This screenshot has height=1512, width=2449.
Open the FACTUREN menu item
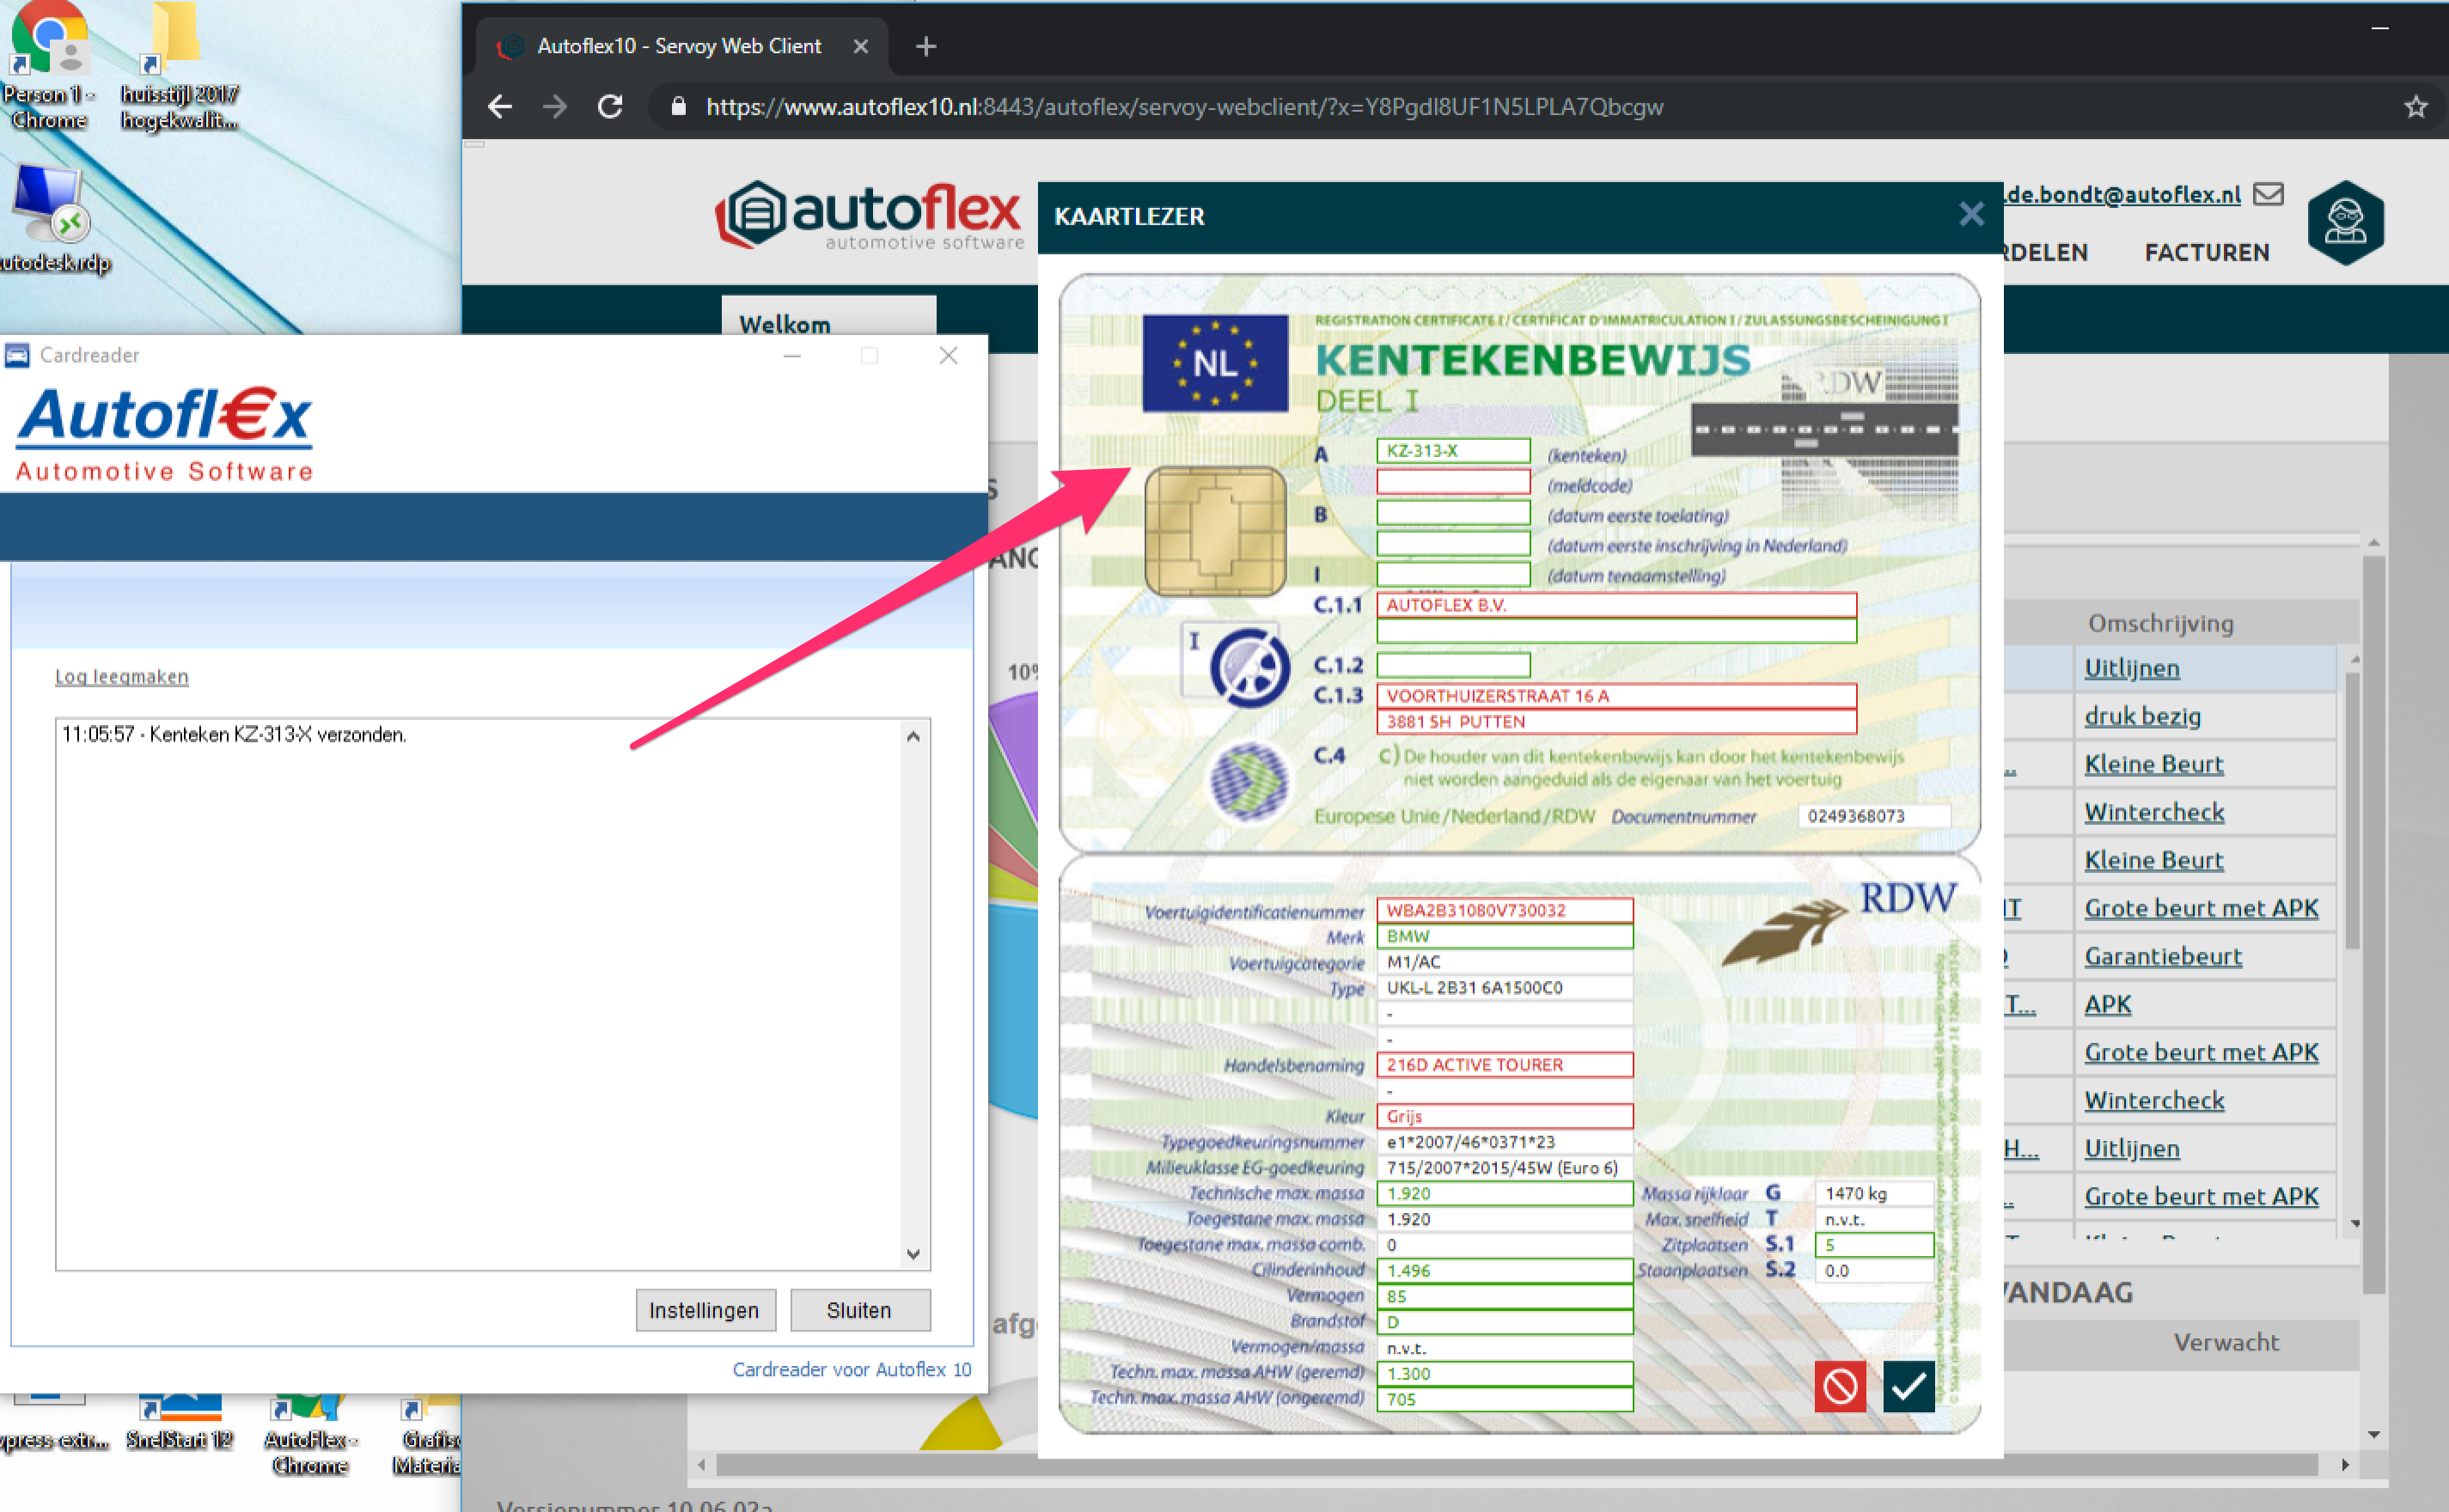point(2206,253)
